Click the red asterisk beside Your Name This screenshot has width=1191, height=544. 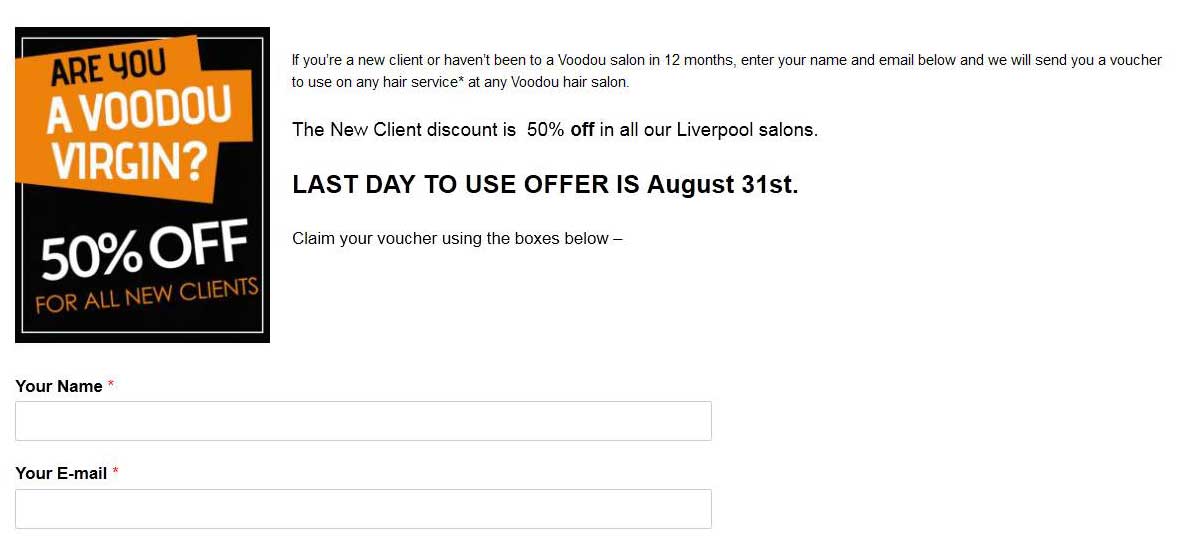click(111, 384)
